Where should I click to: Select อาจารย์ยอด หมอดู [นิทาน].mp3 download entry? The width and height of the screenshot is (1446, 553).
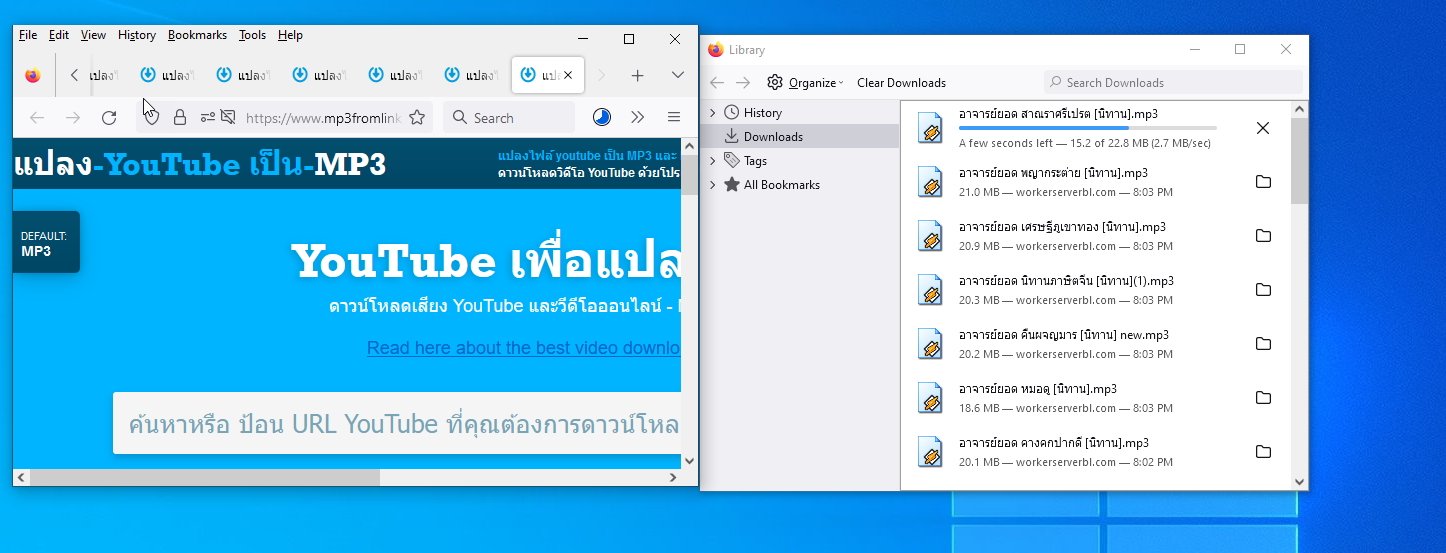pyautogui.click(x=1096, y=398)
